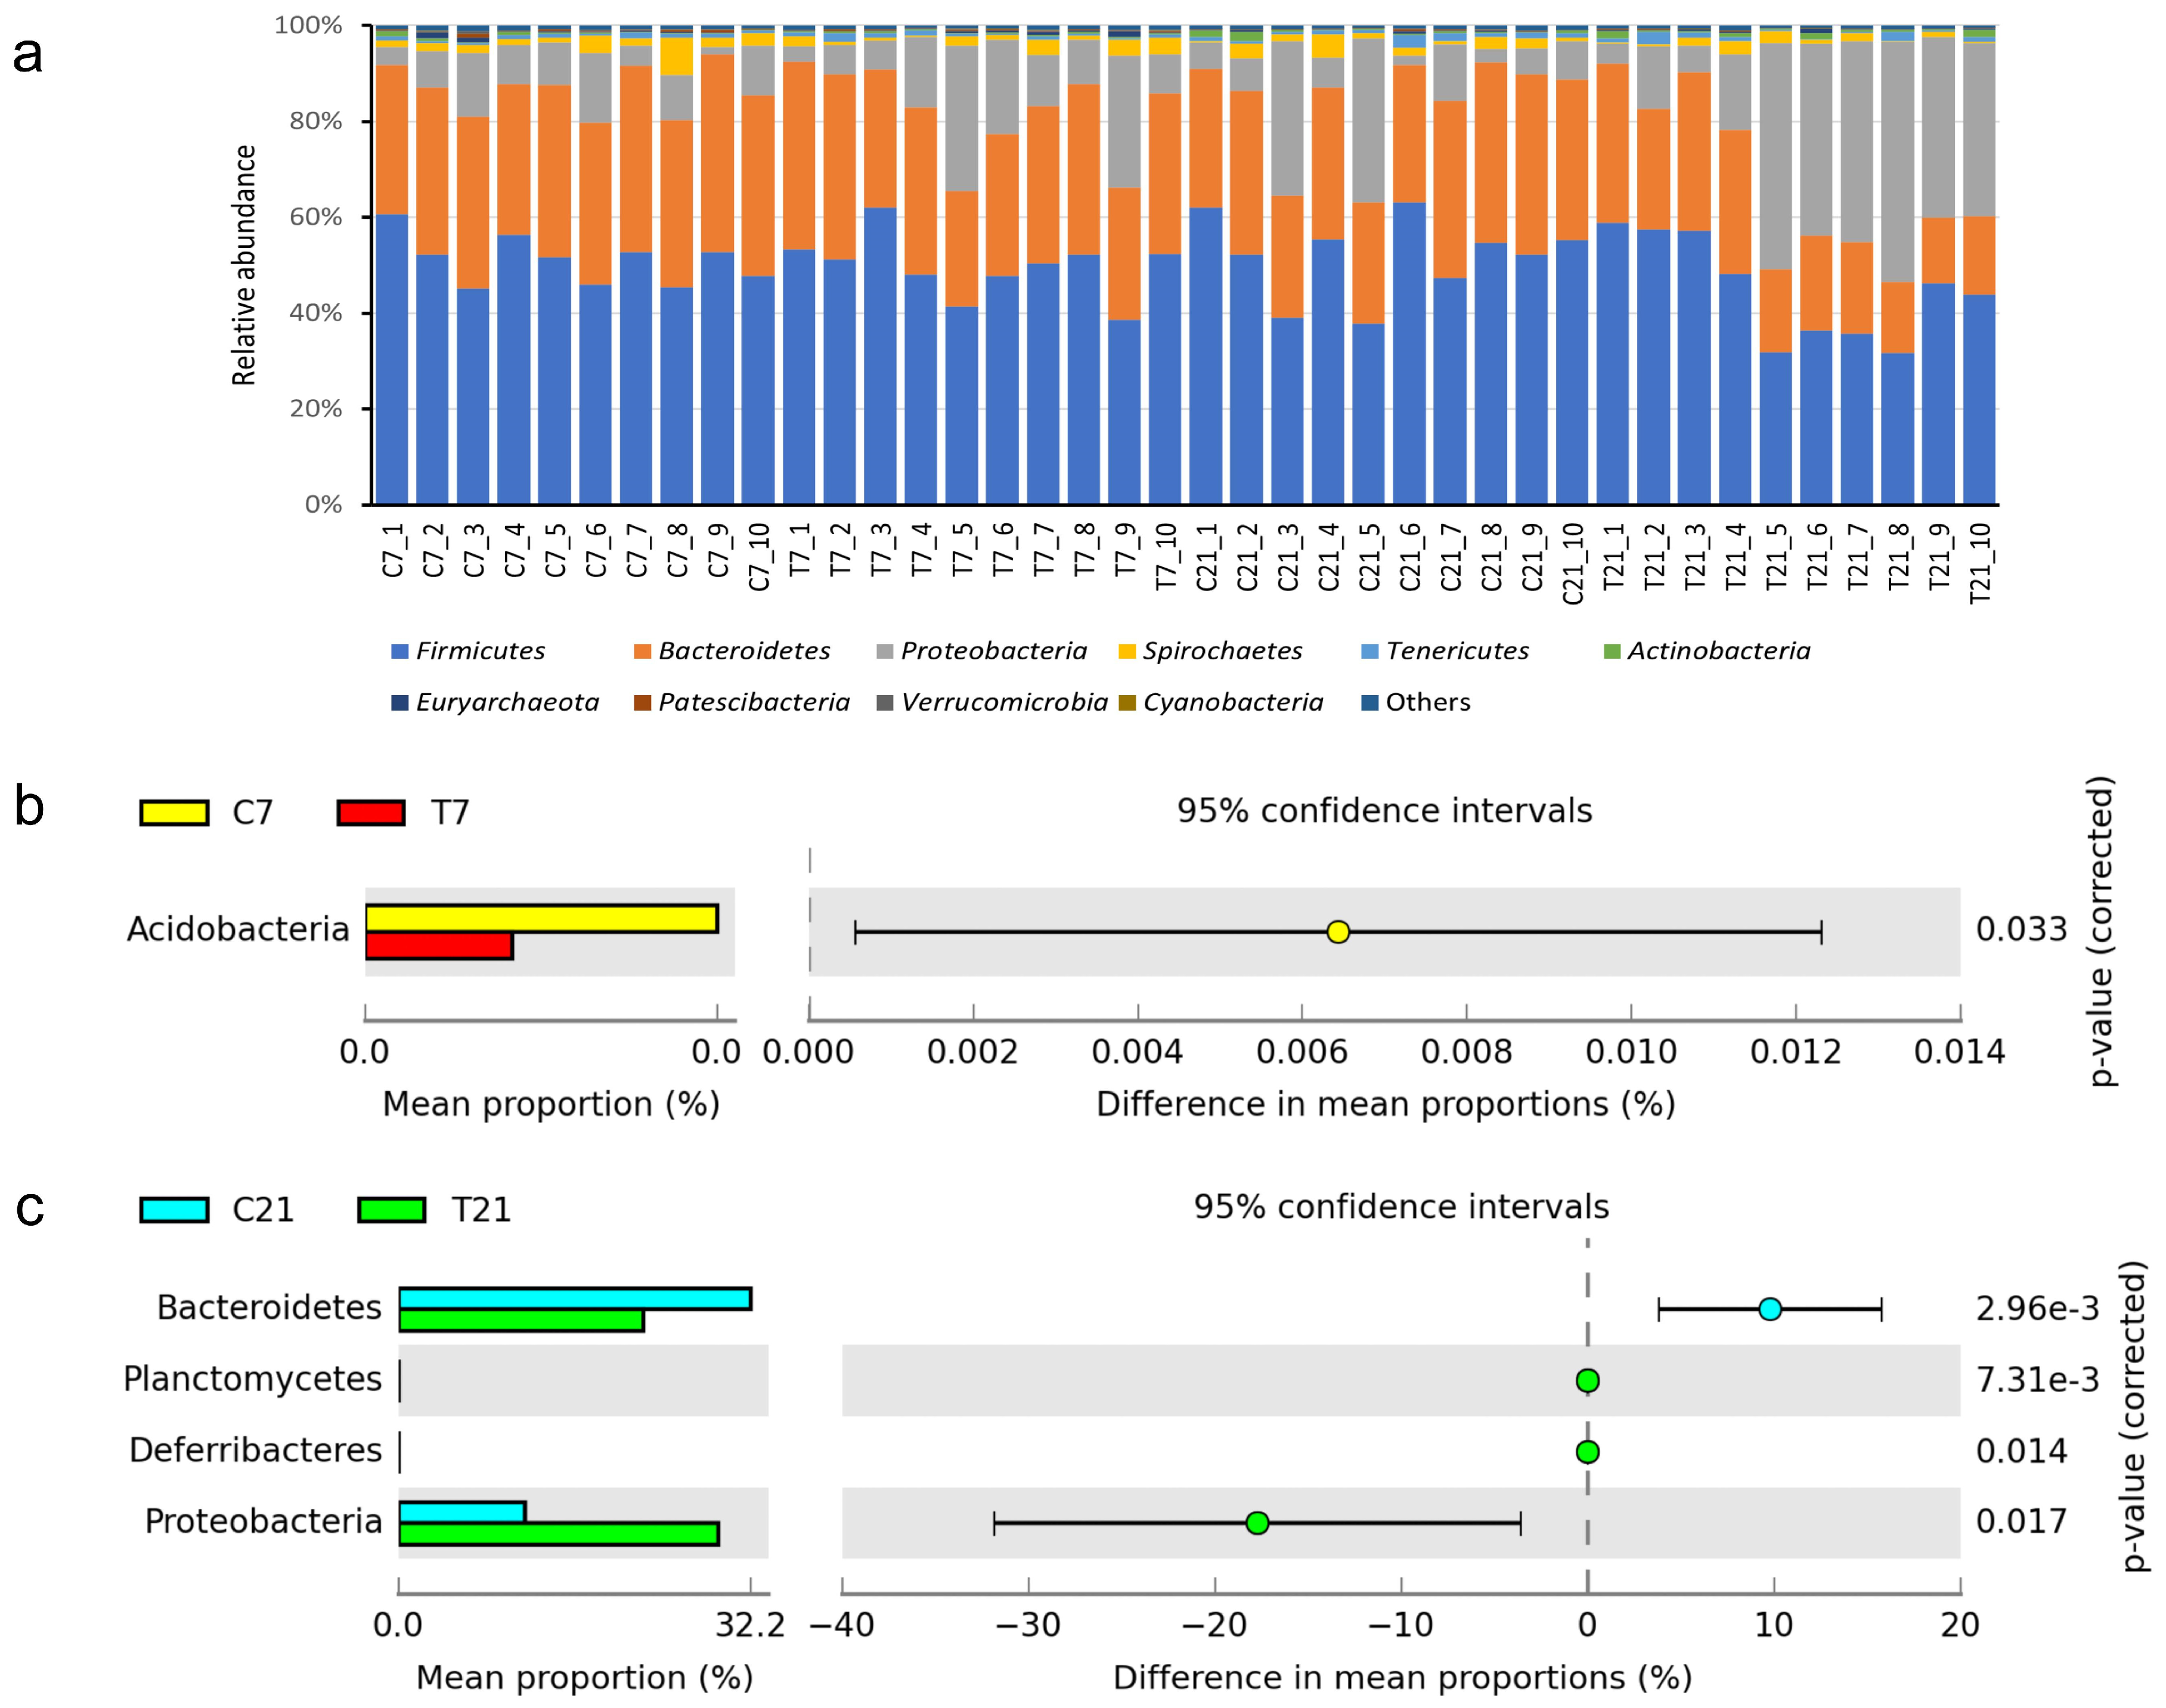Click the yellow Acidobacteria confidence interval dot
Image resolution: width=2166 pixels, height=1708 pixels.
click(x=1338, y=932)
